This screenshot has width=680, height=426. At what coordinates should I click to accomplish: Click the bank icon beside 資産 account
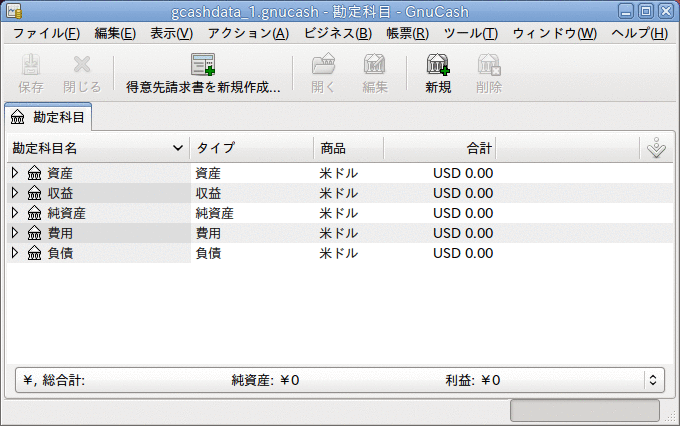click(34, 173)
